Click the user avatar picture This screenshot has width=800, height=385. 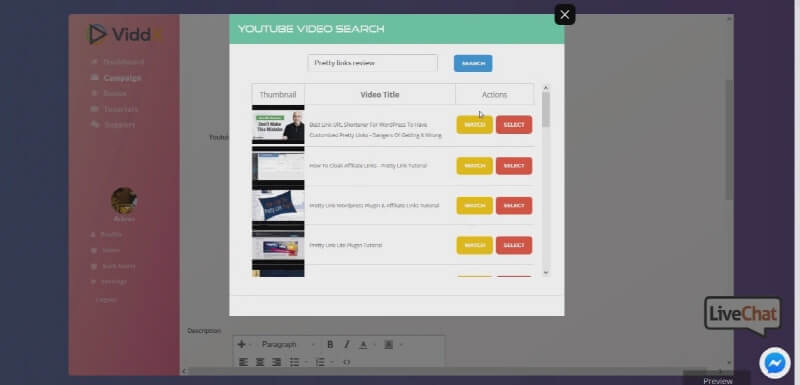point(124,200)
